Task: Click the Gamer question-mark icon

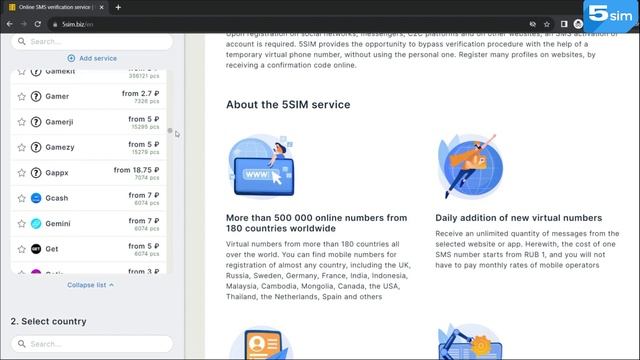Action: [36, 96]
